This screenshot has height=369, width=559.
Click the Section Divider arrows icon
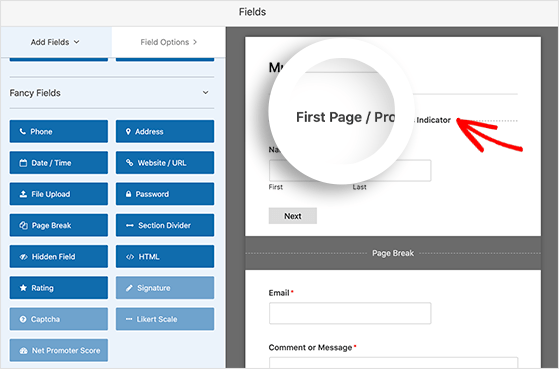pos(130,225)
